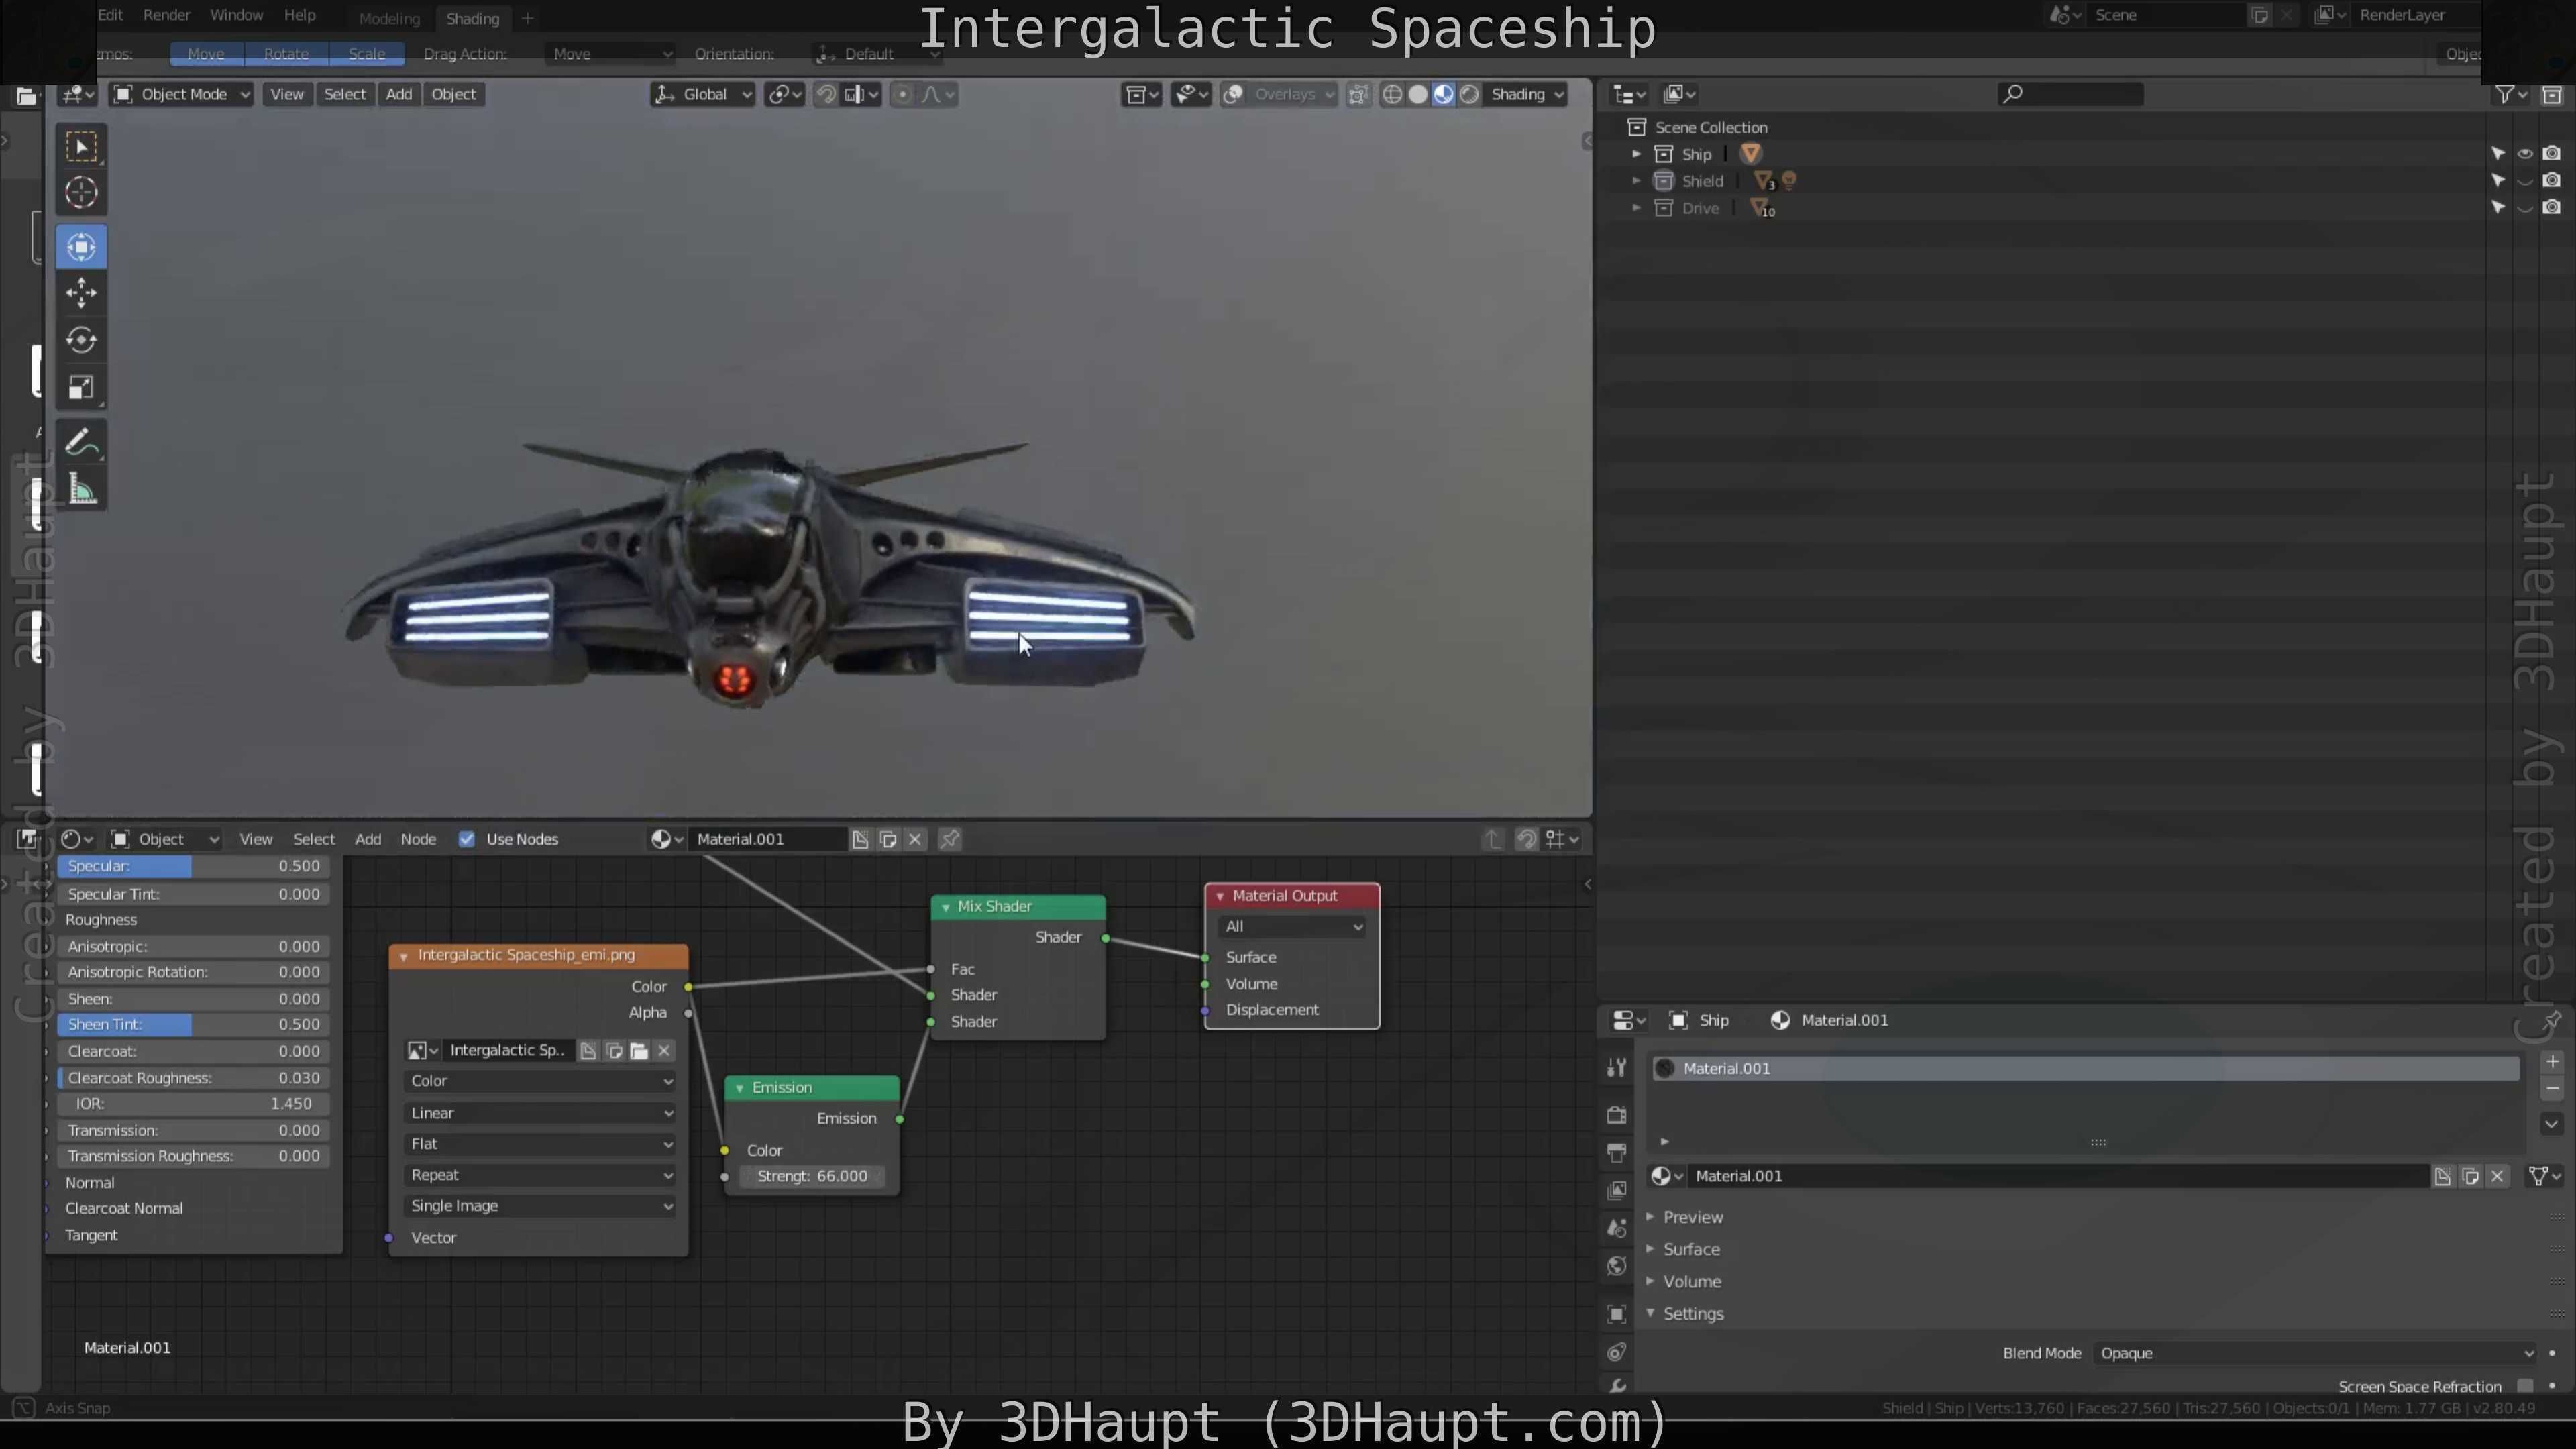Click the Add button in viewport header
This screenshot has width=2576, height=1449.
pyautogui.click(x=399, y=94)
